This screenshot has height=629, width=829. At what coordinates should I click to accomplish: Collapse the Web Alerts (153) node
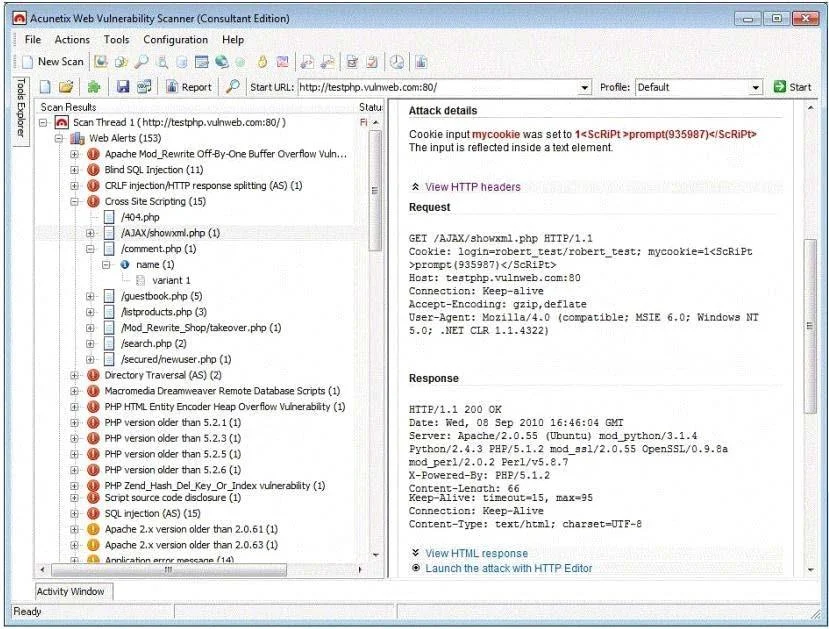tap(59, 138)
